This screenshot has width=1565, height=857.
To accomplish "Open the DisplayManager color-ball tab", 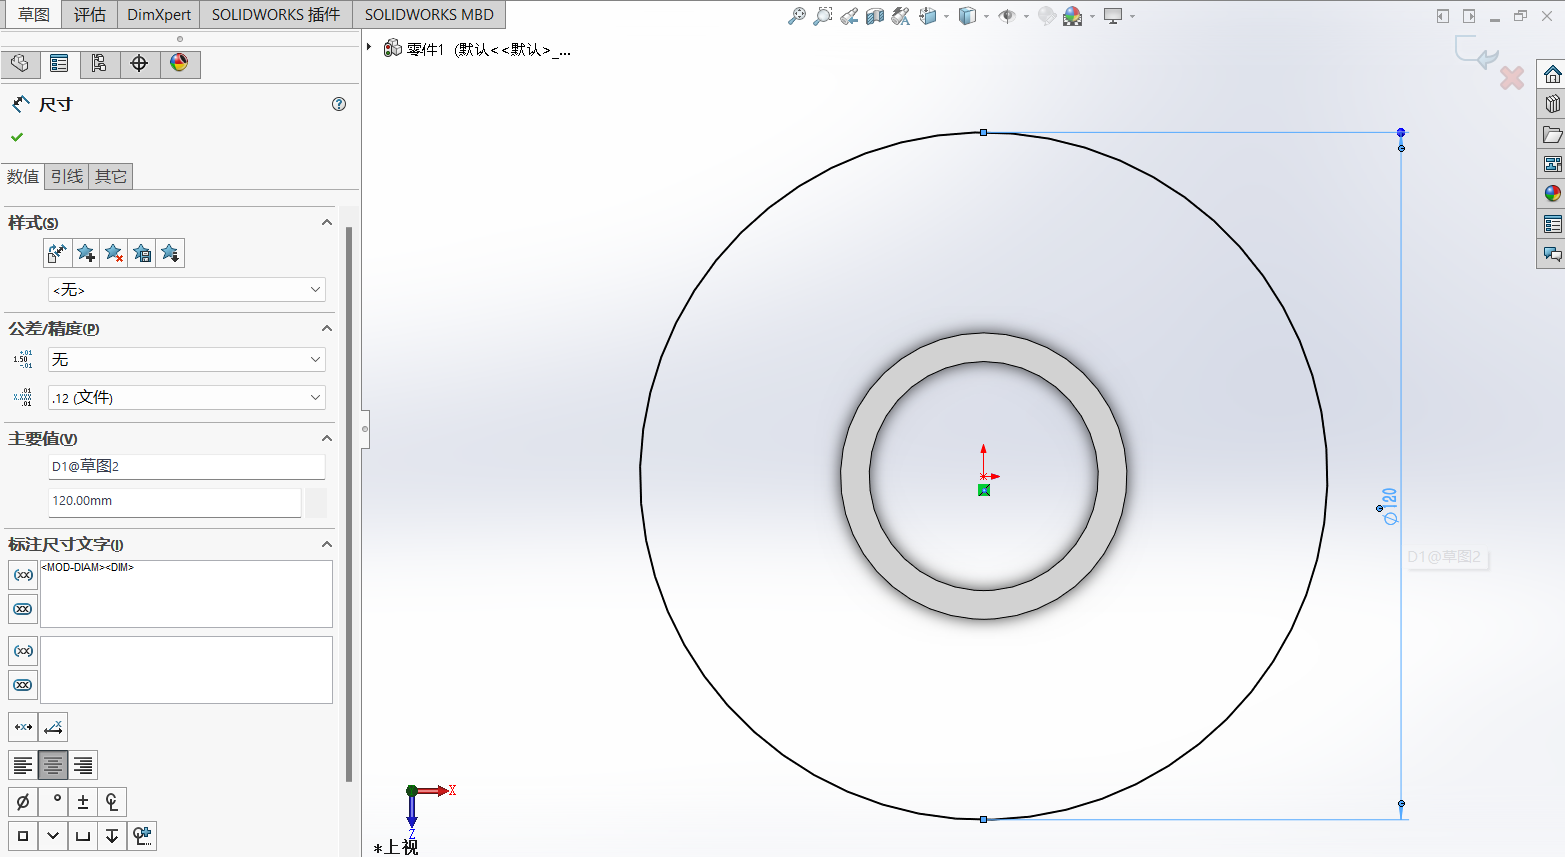I will (x=179, y=64).
